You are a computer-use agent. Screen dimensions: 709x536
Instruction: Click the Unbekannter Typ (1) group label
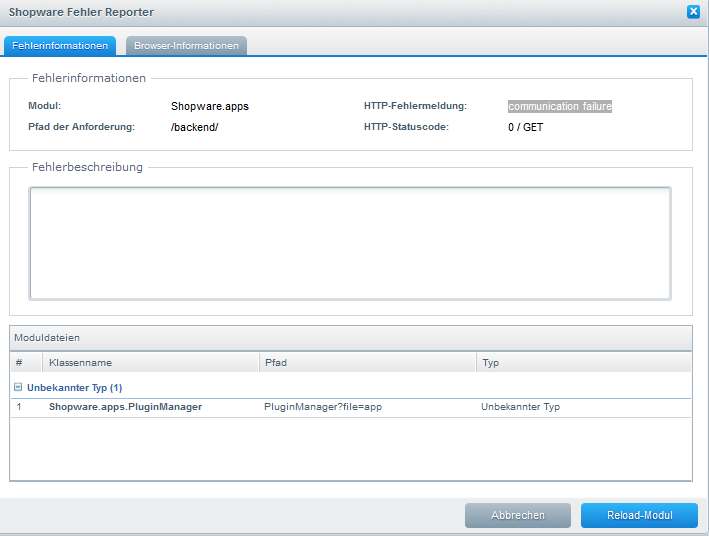75,388
